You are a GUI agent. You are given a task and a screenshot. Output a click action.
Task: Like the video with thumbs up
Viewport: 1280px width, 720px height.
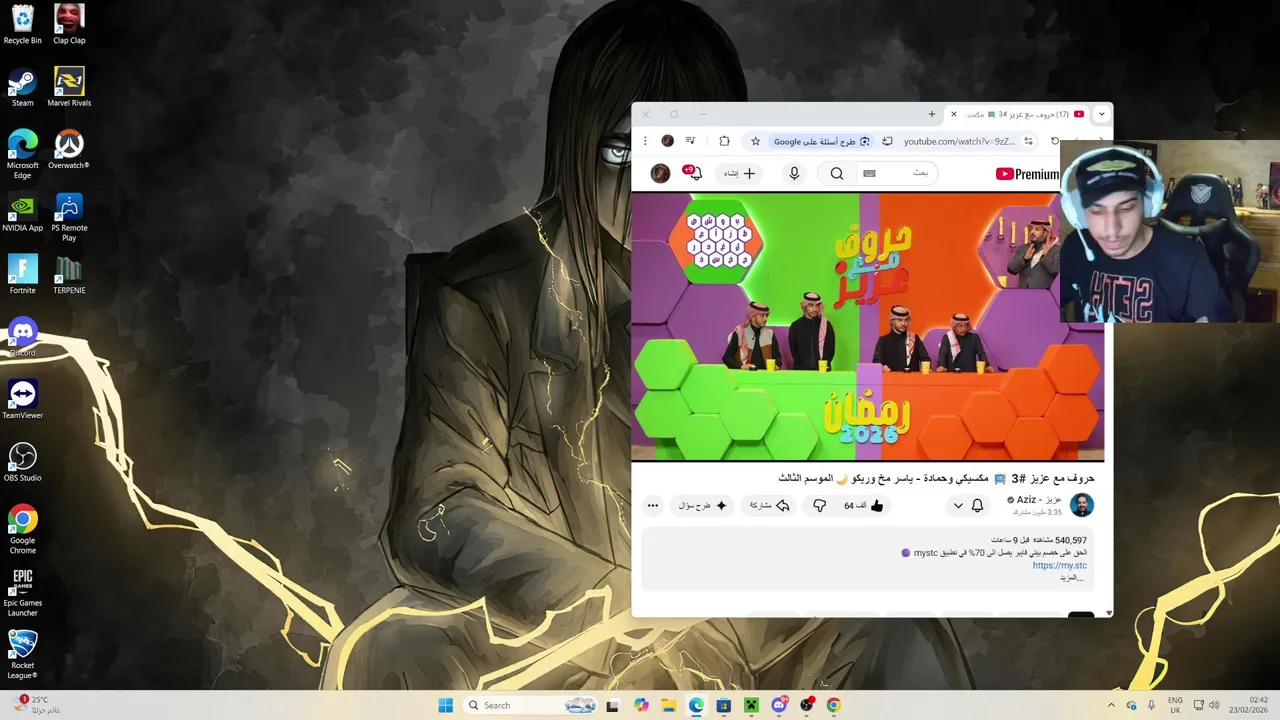point(865,506)
